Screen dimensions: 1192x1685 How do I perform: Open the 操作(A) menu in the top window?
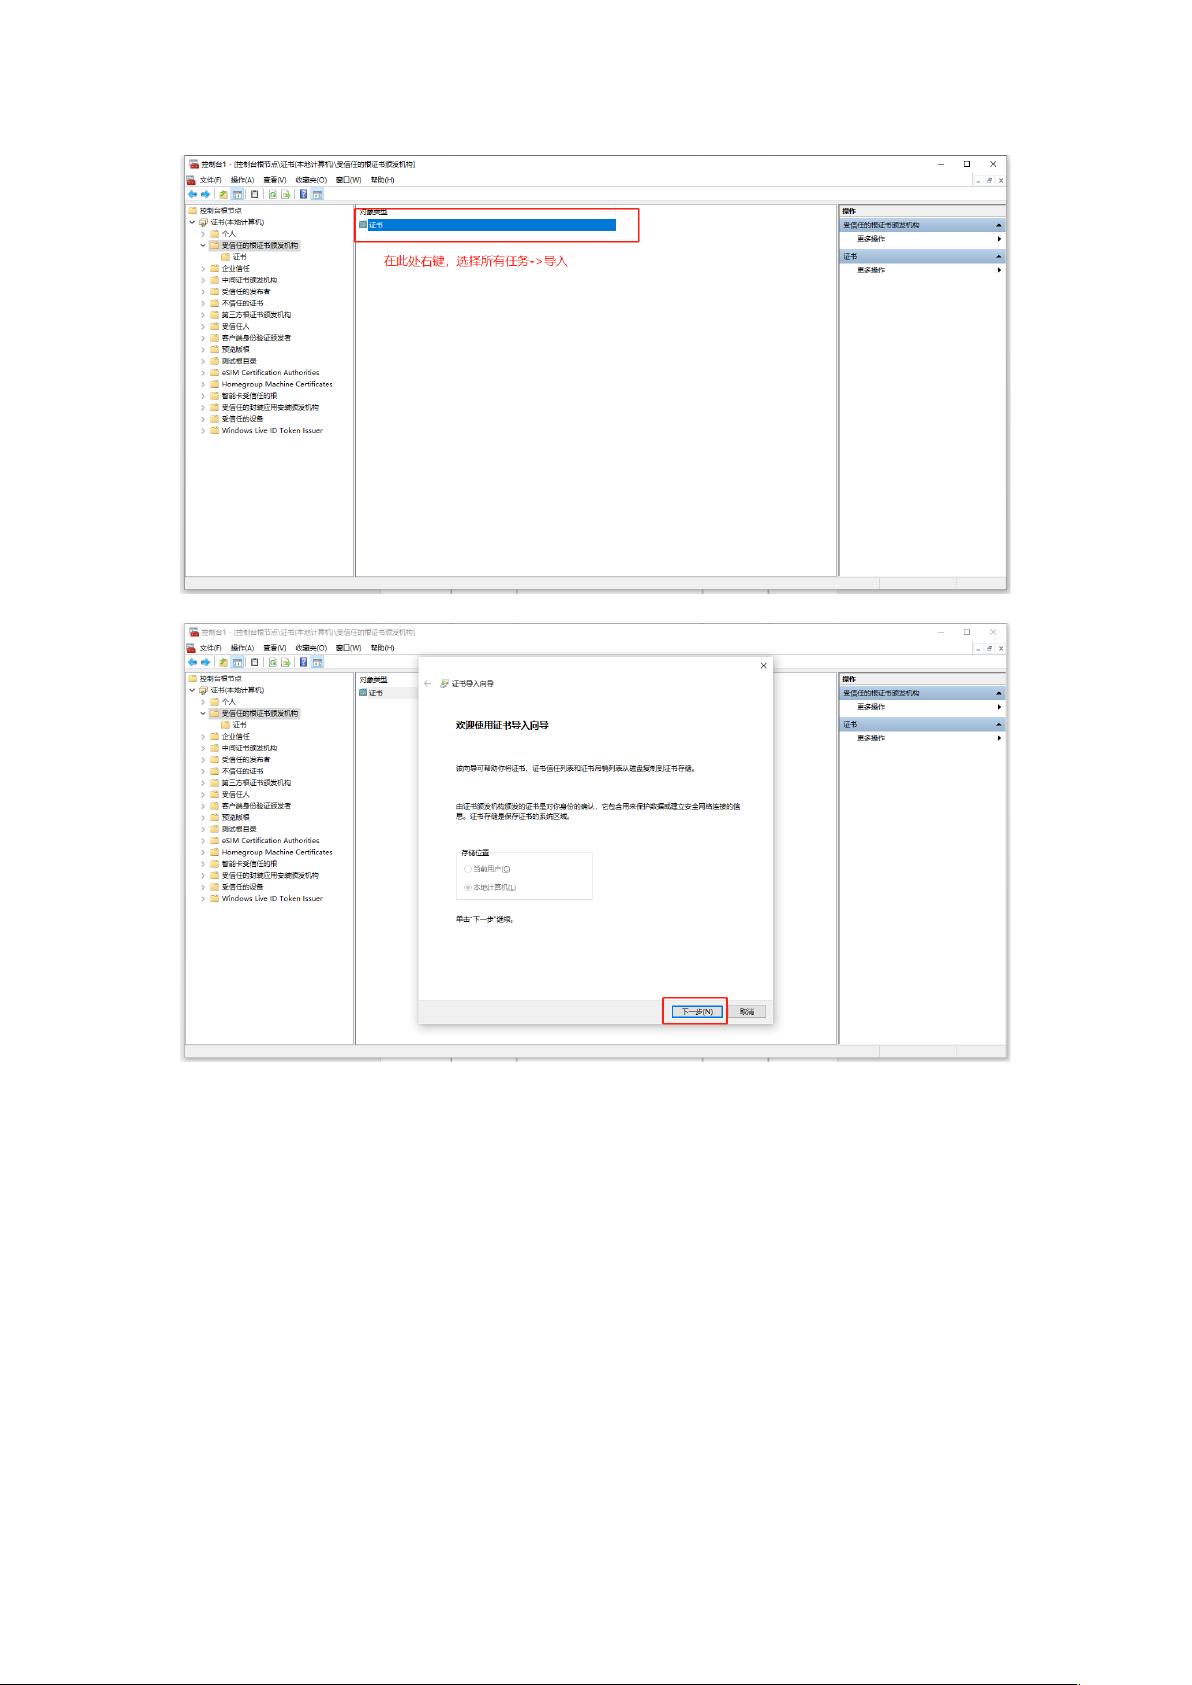pos(242,180)
